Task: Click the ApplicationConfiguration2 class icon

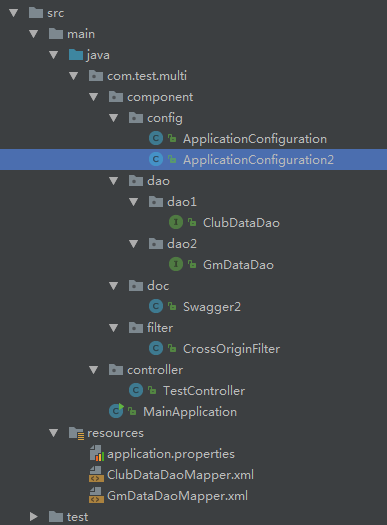Action: click(x=156, y=159)
